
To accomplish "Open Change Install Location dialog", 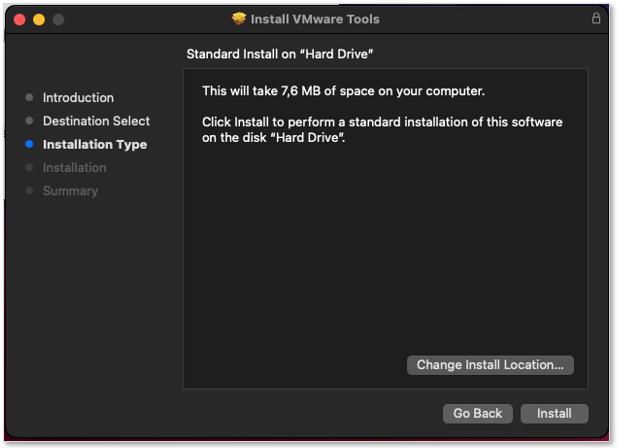I will (490, 365).
